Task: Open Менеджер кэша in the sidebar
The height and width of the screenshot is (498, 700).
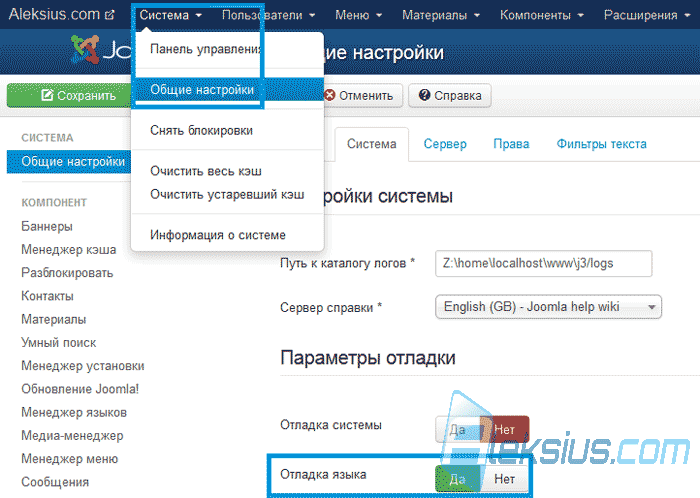Action: click(x=69, y=249)
